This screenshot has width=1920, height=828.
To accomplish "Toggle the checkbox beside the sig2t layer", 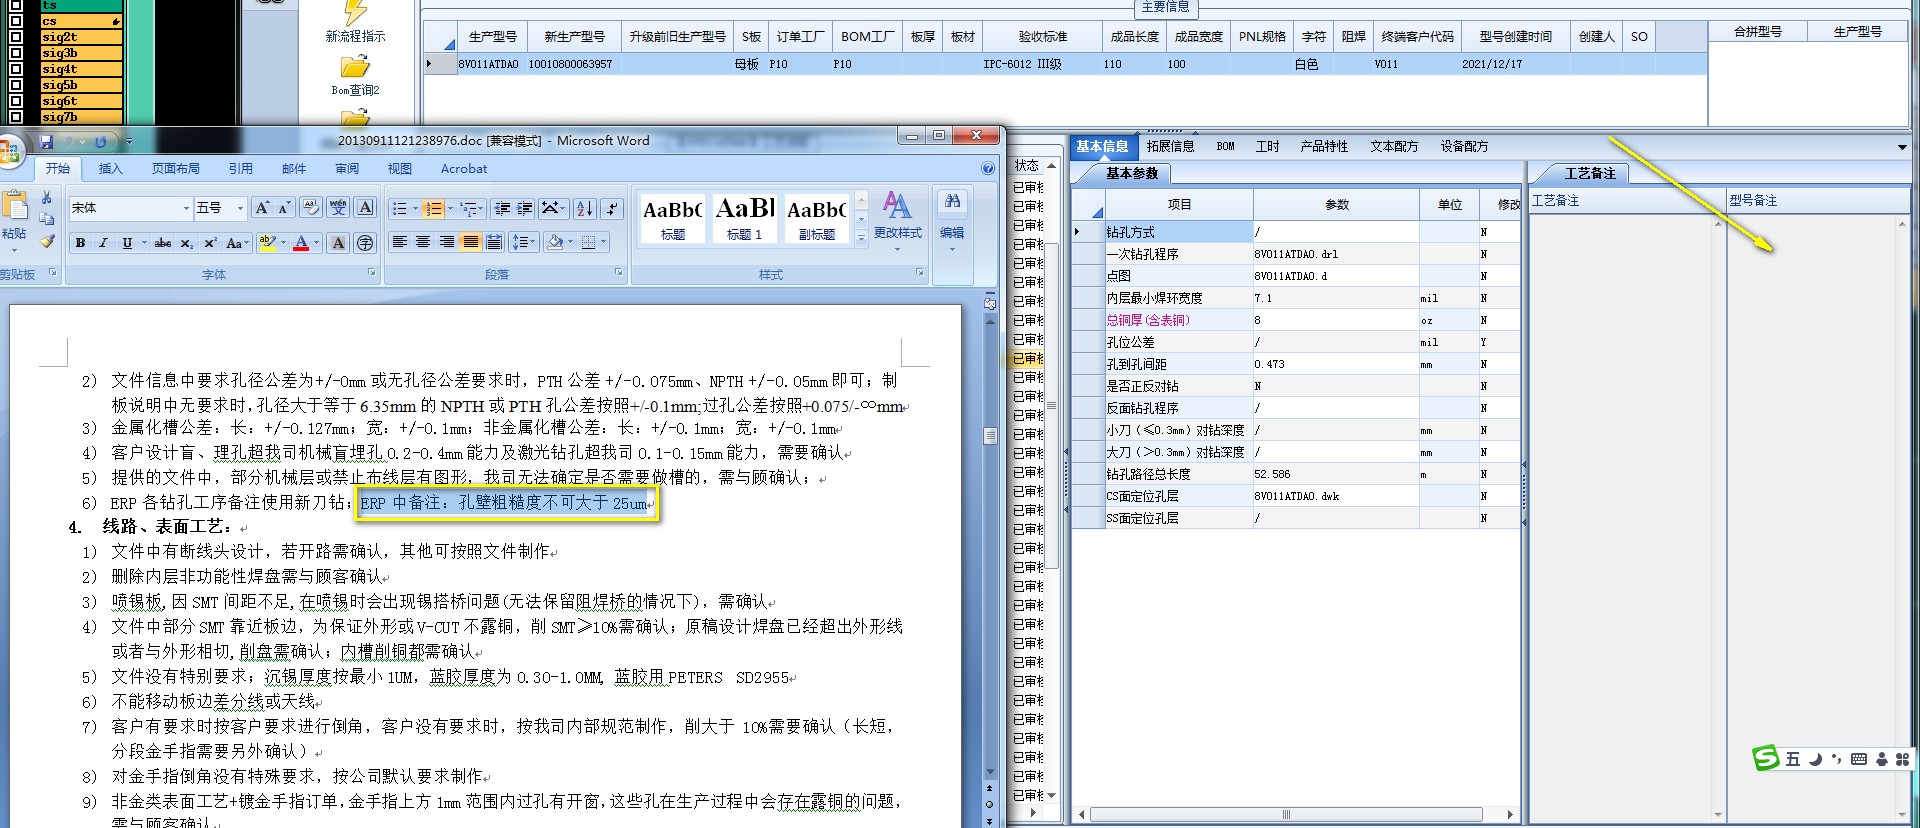I will pos(15,37).
